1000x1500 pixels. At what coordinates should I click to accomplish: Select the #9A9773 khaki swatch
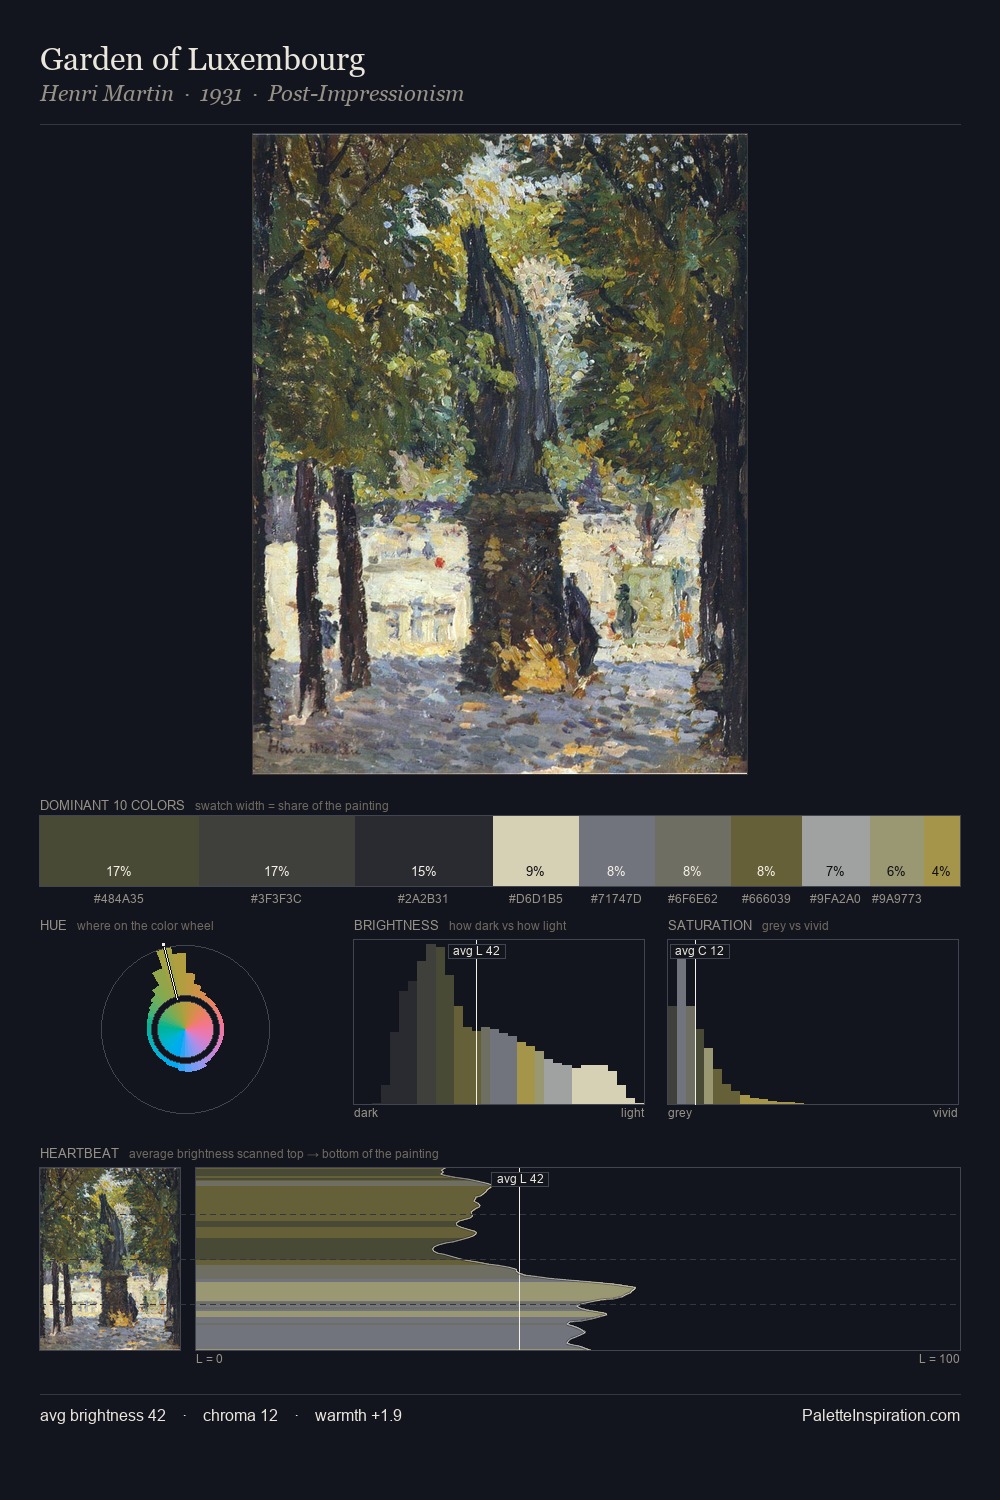897,851
